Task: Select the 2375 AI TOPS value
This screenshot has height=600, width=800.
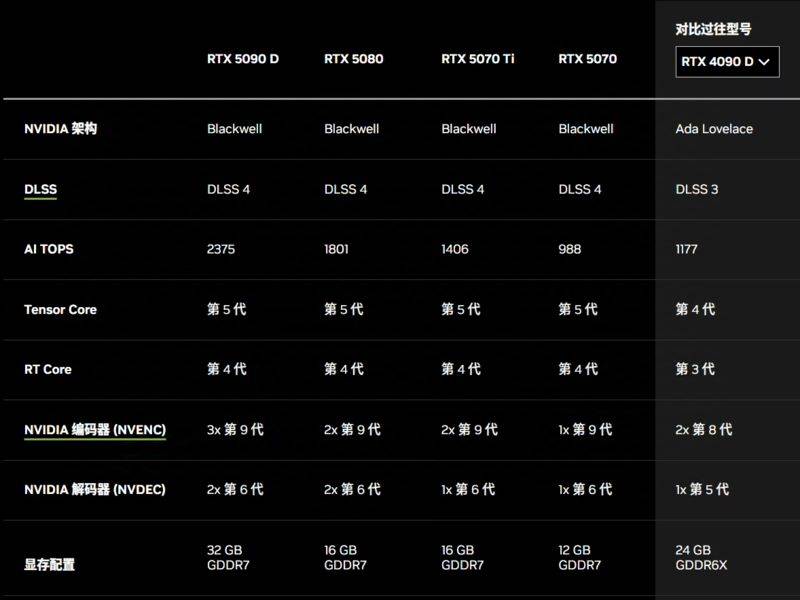Action: pyautogui.click(x=221, y=249)
